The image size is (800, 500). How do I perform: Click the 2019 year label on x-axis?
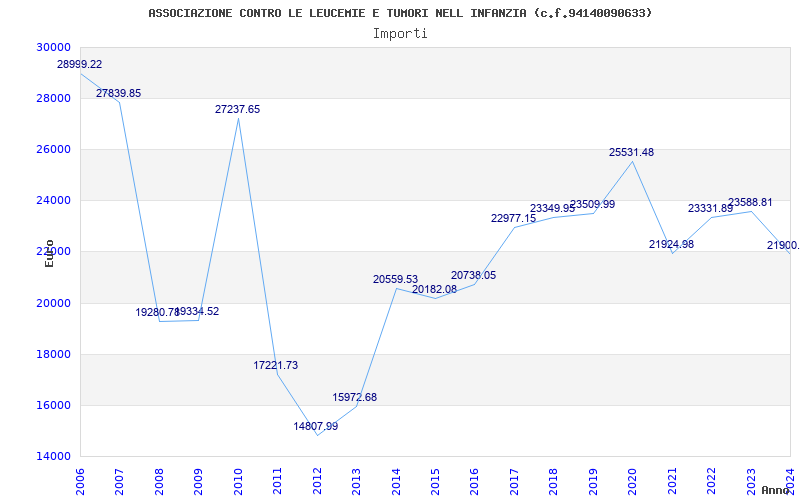pyautogui.click(x=593, y=482)
